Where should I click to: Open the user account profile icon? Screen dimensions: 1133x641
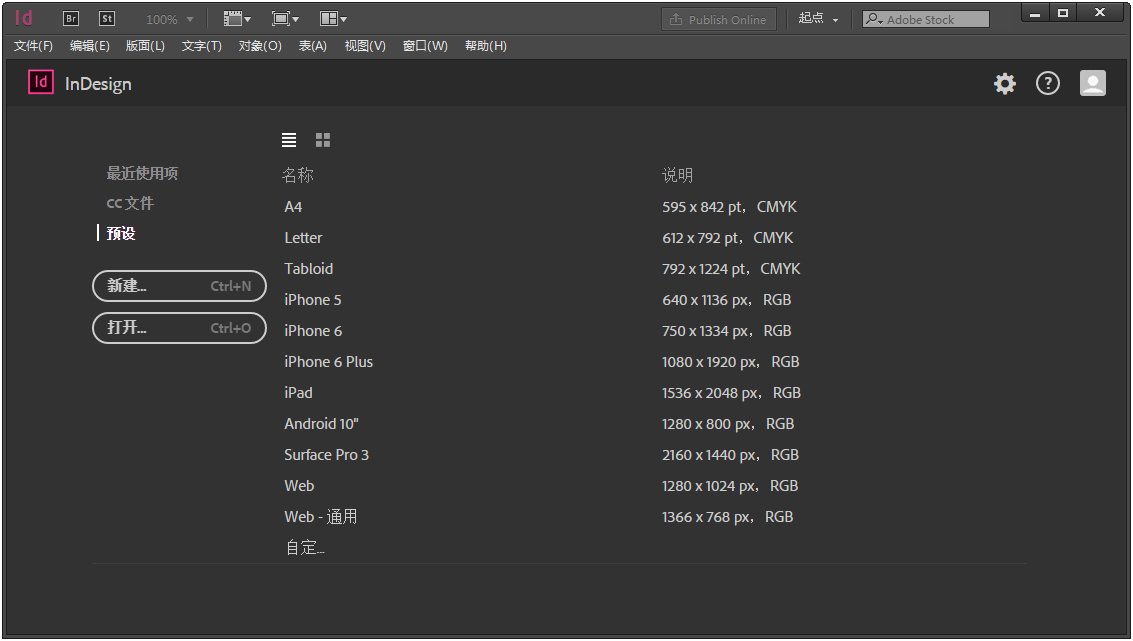pos(1093,83)
